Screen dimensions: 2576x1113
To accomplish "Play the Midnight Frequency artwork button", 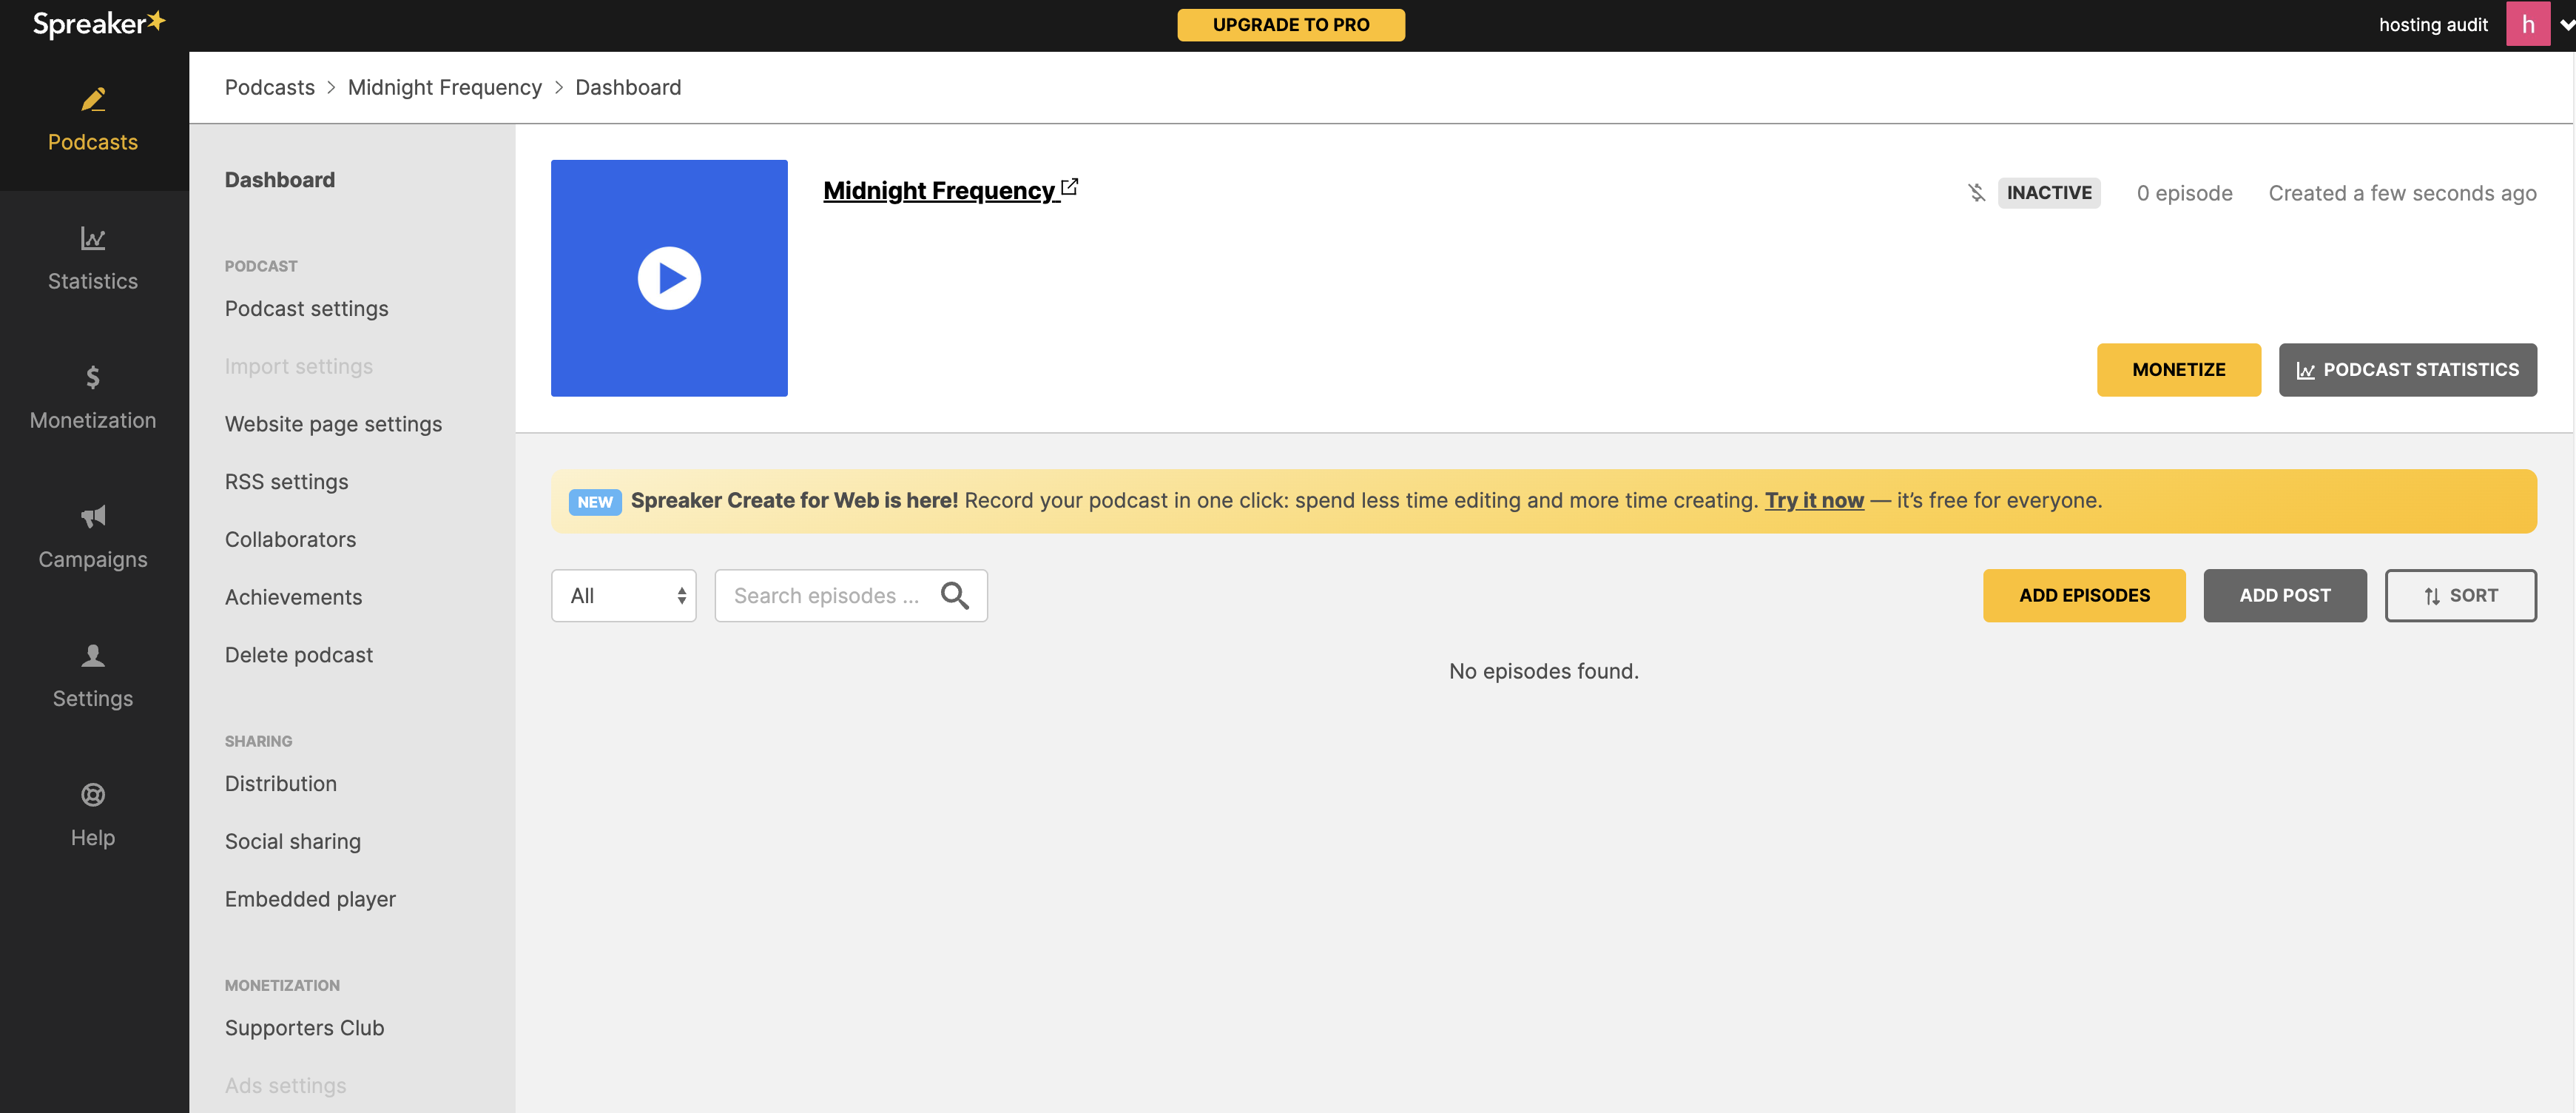I will pos(669,278).
